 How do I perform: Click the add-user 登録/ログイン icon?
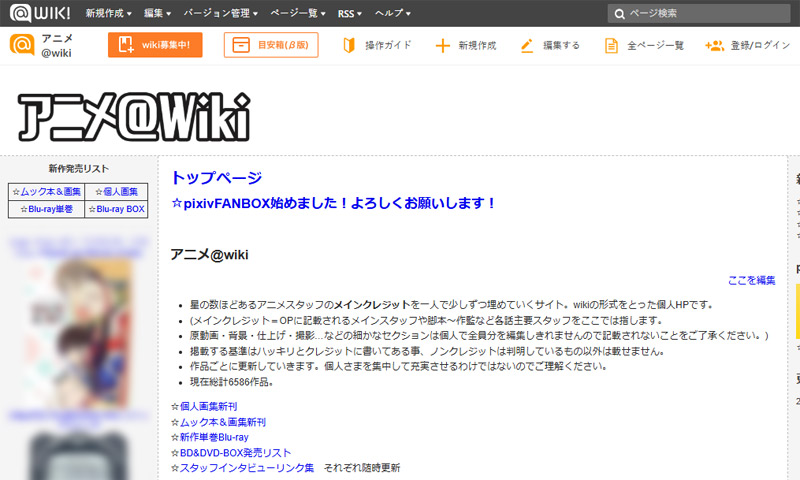pos(714,45)
